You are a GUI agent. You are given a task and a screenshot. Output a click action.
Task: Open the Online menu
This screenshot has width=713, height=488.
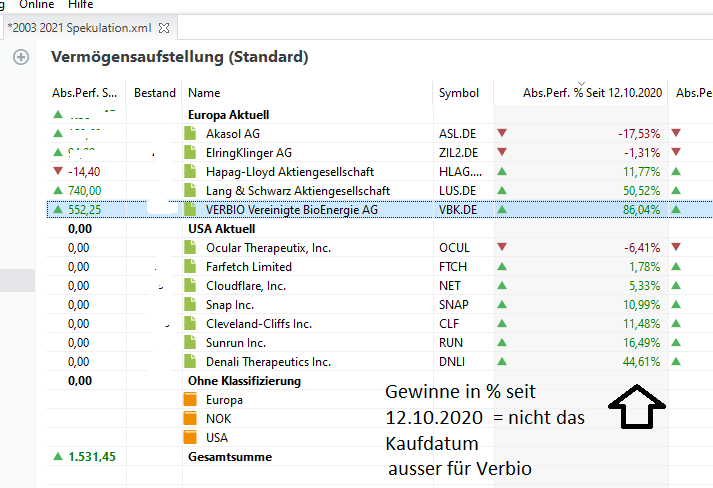point(37,5)
